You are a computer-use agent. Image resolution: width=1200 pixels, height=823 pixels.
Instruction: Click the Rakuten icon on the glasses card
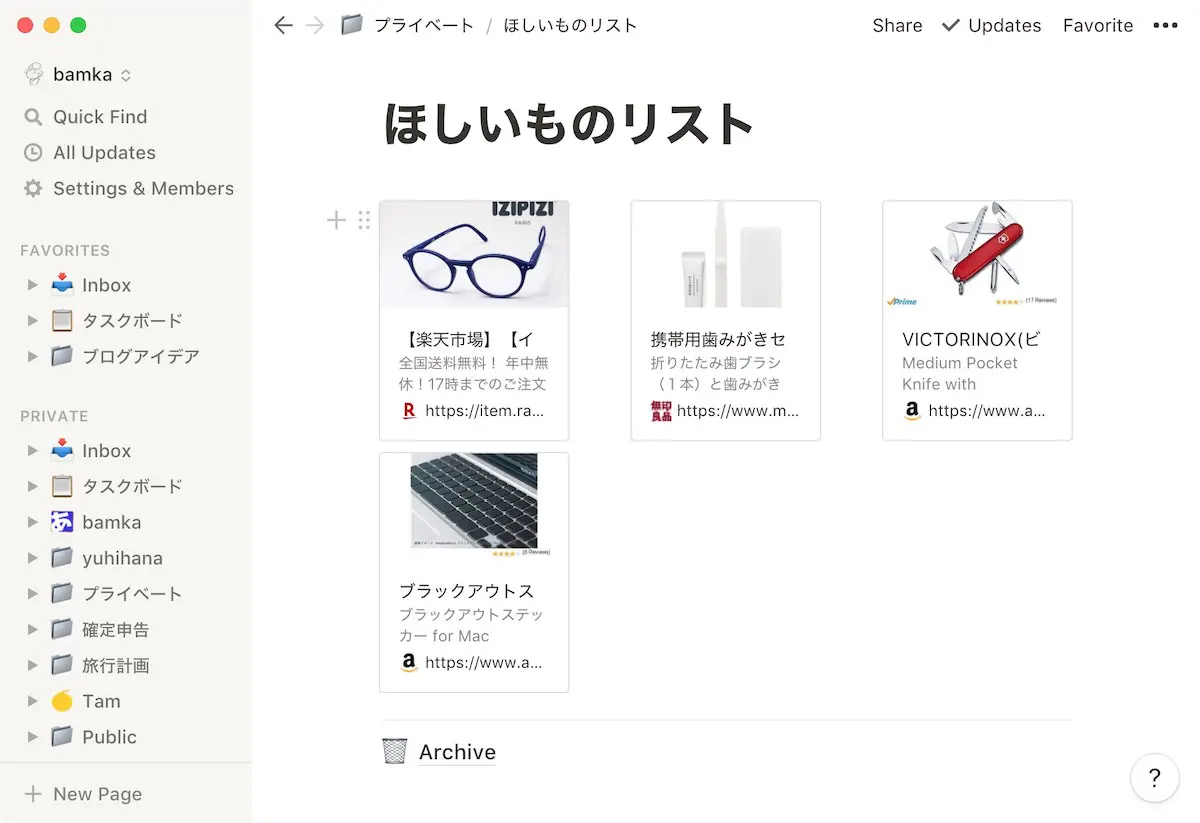point(408,410)
